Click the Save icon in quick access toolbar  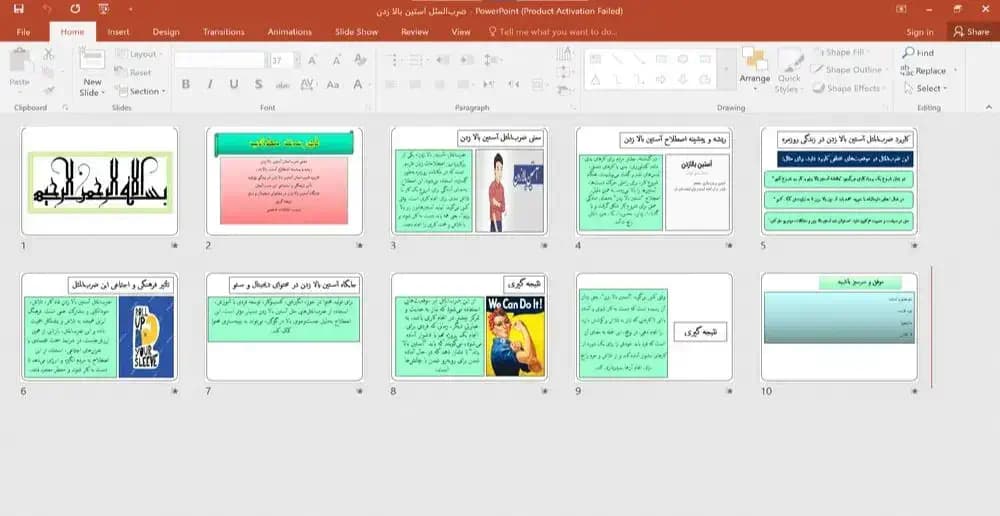tap(18, 9)
